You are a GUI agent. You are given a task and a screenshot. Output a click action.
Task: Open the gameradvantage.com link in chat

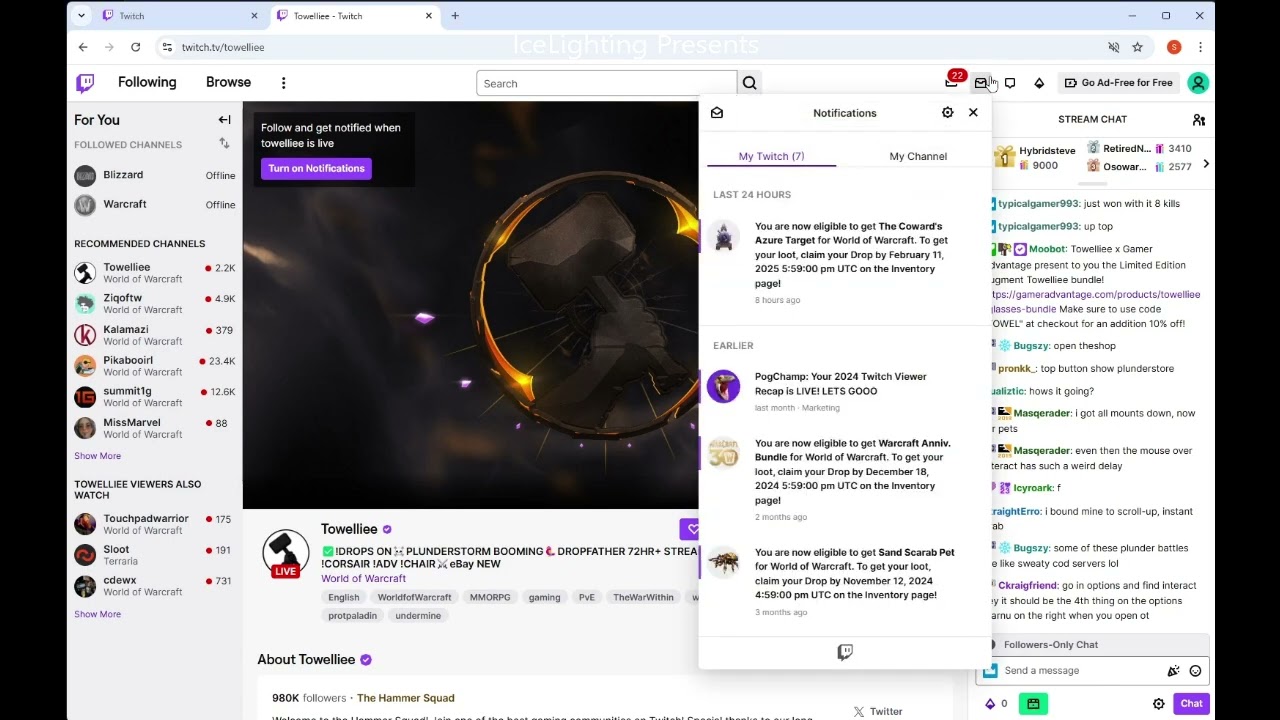pyautogui.click(x=1095, y=302)
